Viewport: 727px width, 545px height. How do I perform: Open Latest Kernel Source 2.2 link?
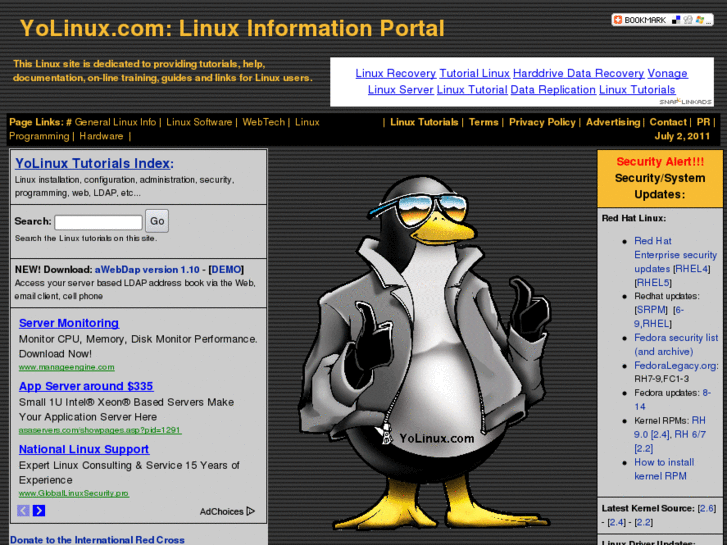point(643,522)
